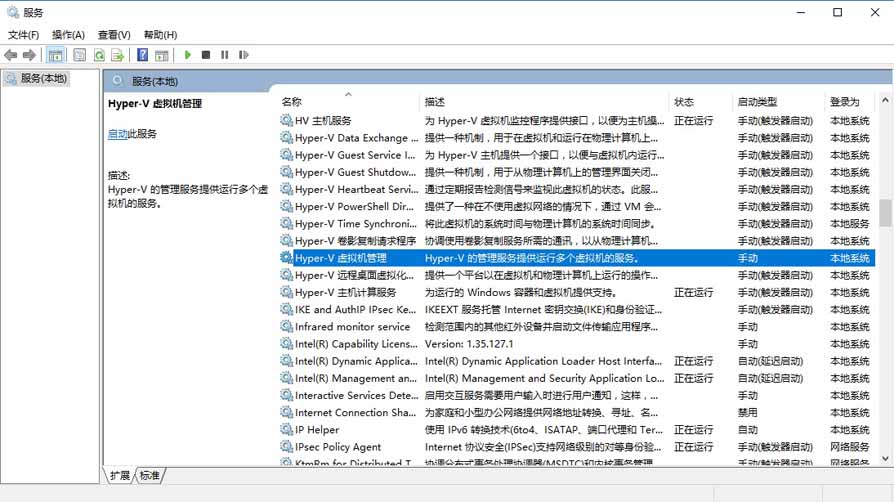The width and height of the screenshot is (894, 502).
Task: Open the 查看(V) menu
Action: pyautogui.click(x=114, y=34)
